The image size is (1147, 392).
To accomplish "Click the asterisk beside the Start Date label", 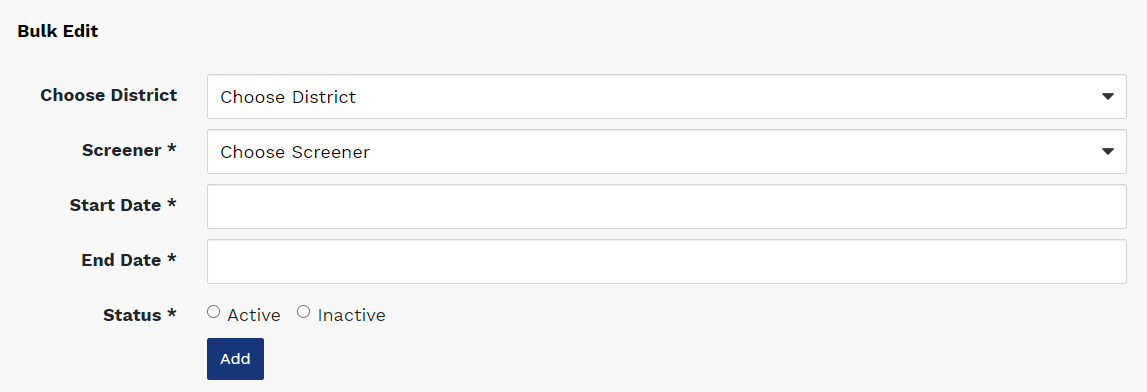I will 172,203.
